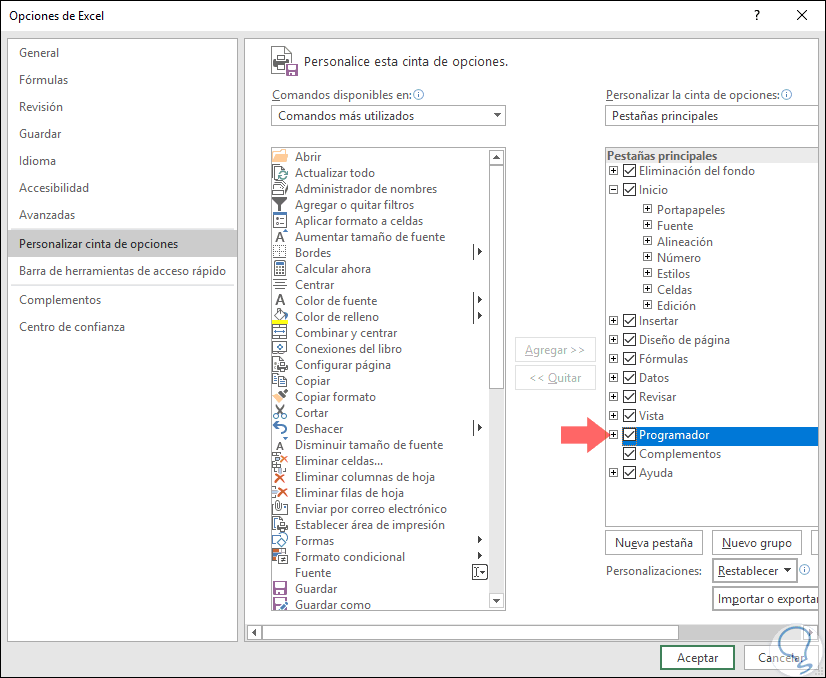Click the Enviar por correo electrónico icon

point(280,508)
